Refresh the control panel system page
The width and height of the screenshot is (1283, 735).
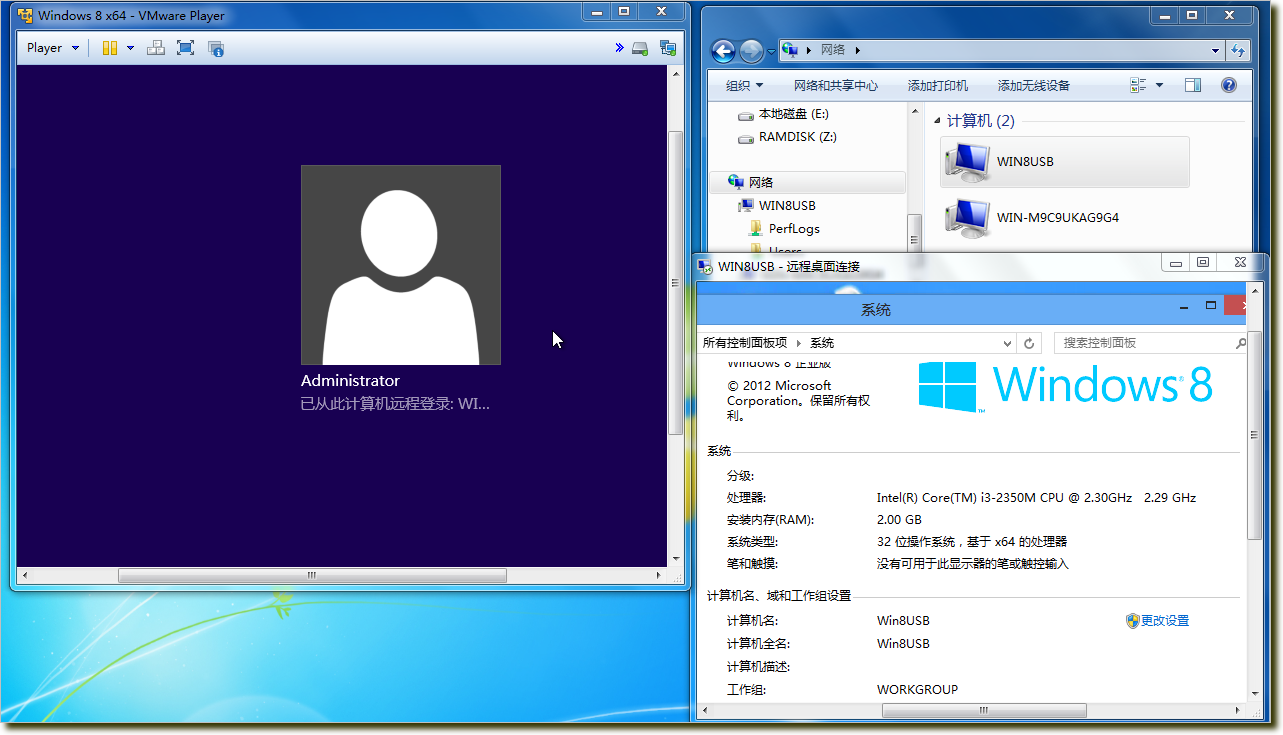pos(1030,343)
